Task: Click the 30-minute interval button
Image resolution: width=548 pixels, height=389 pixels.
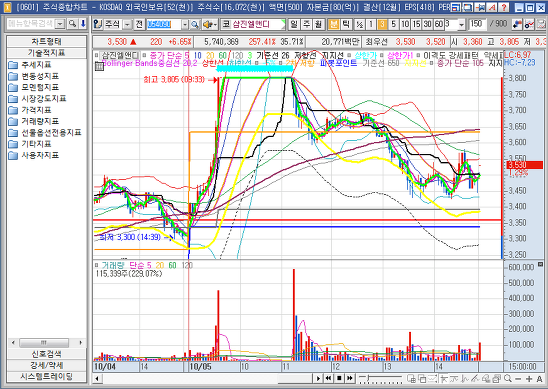Action: pyautogui.click(x=428, y=24)
